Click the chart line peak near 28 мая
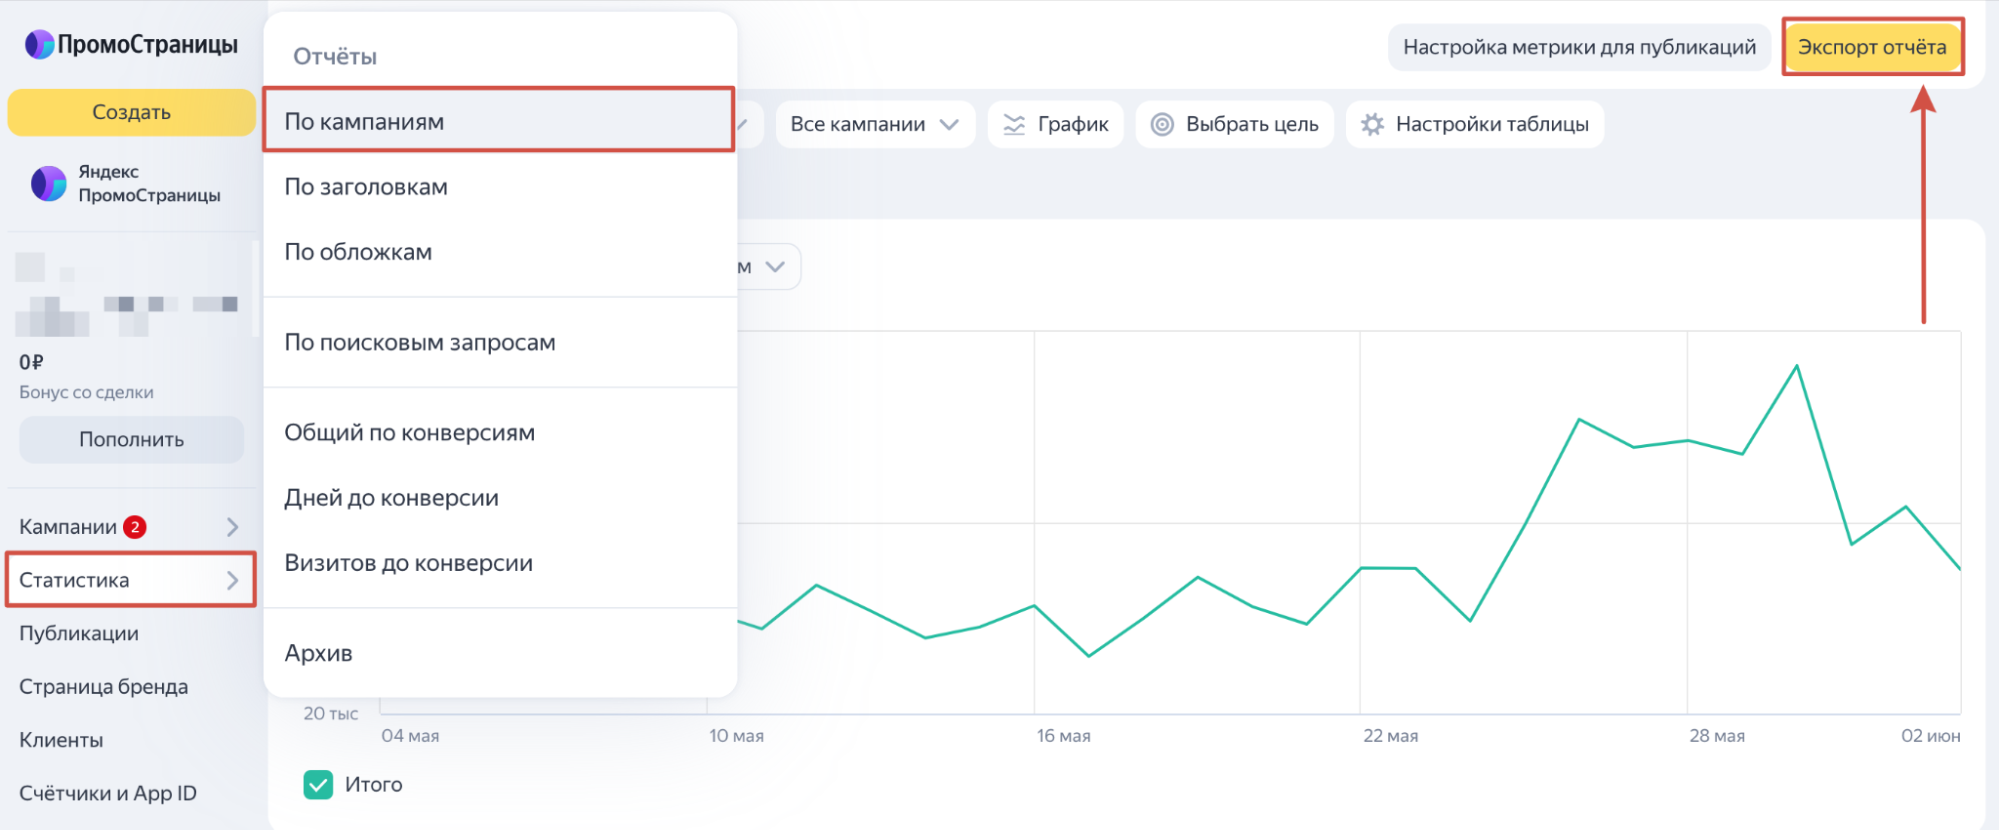 tap(1796, 367)
